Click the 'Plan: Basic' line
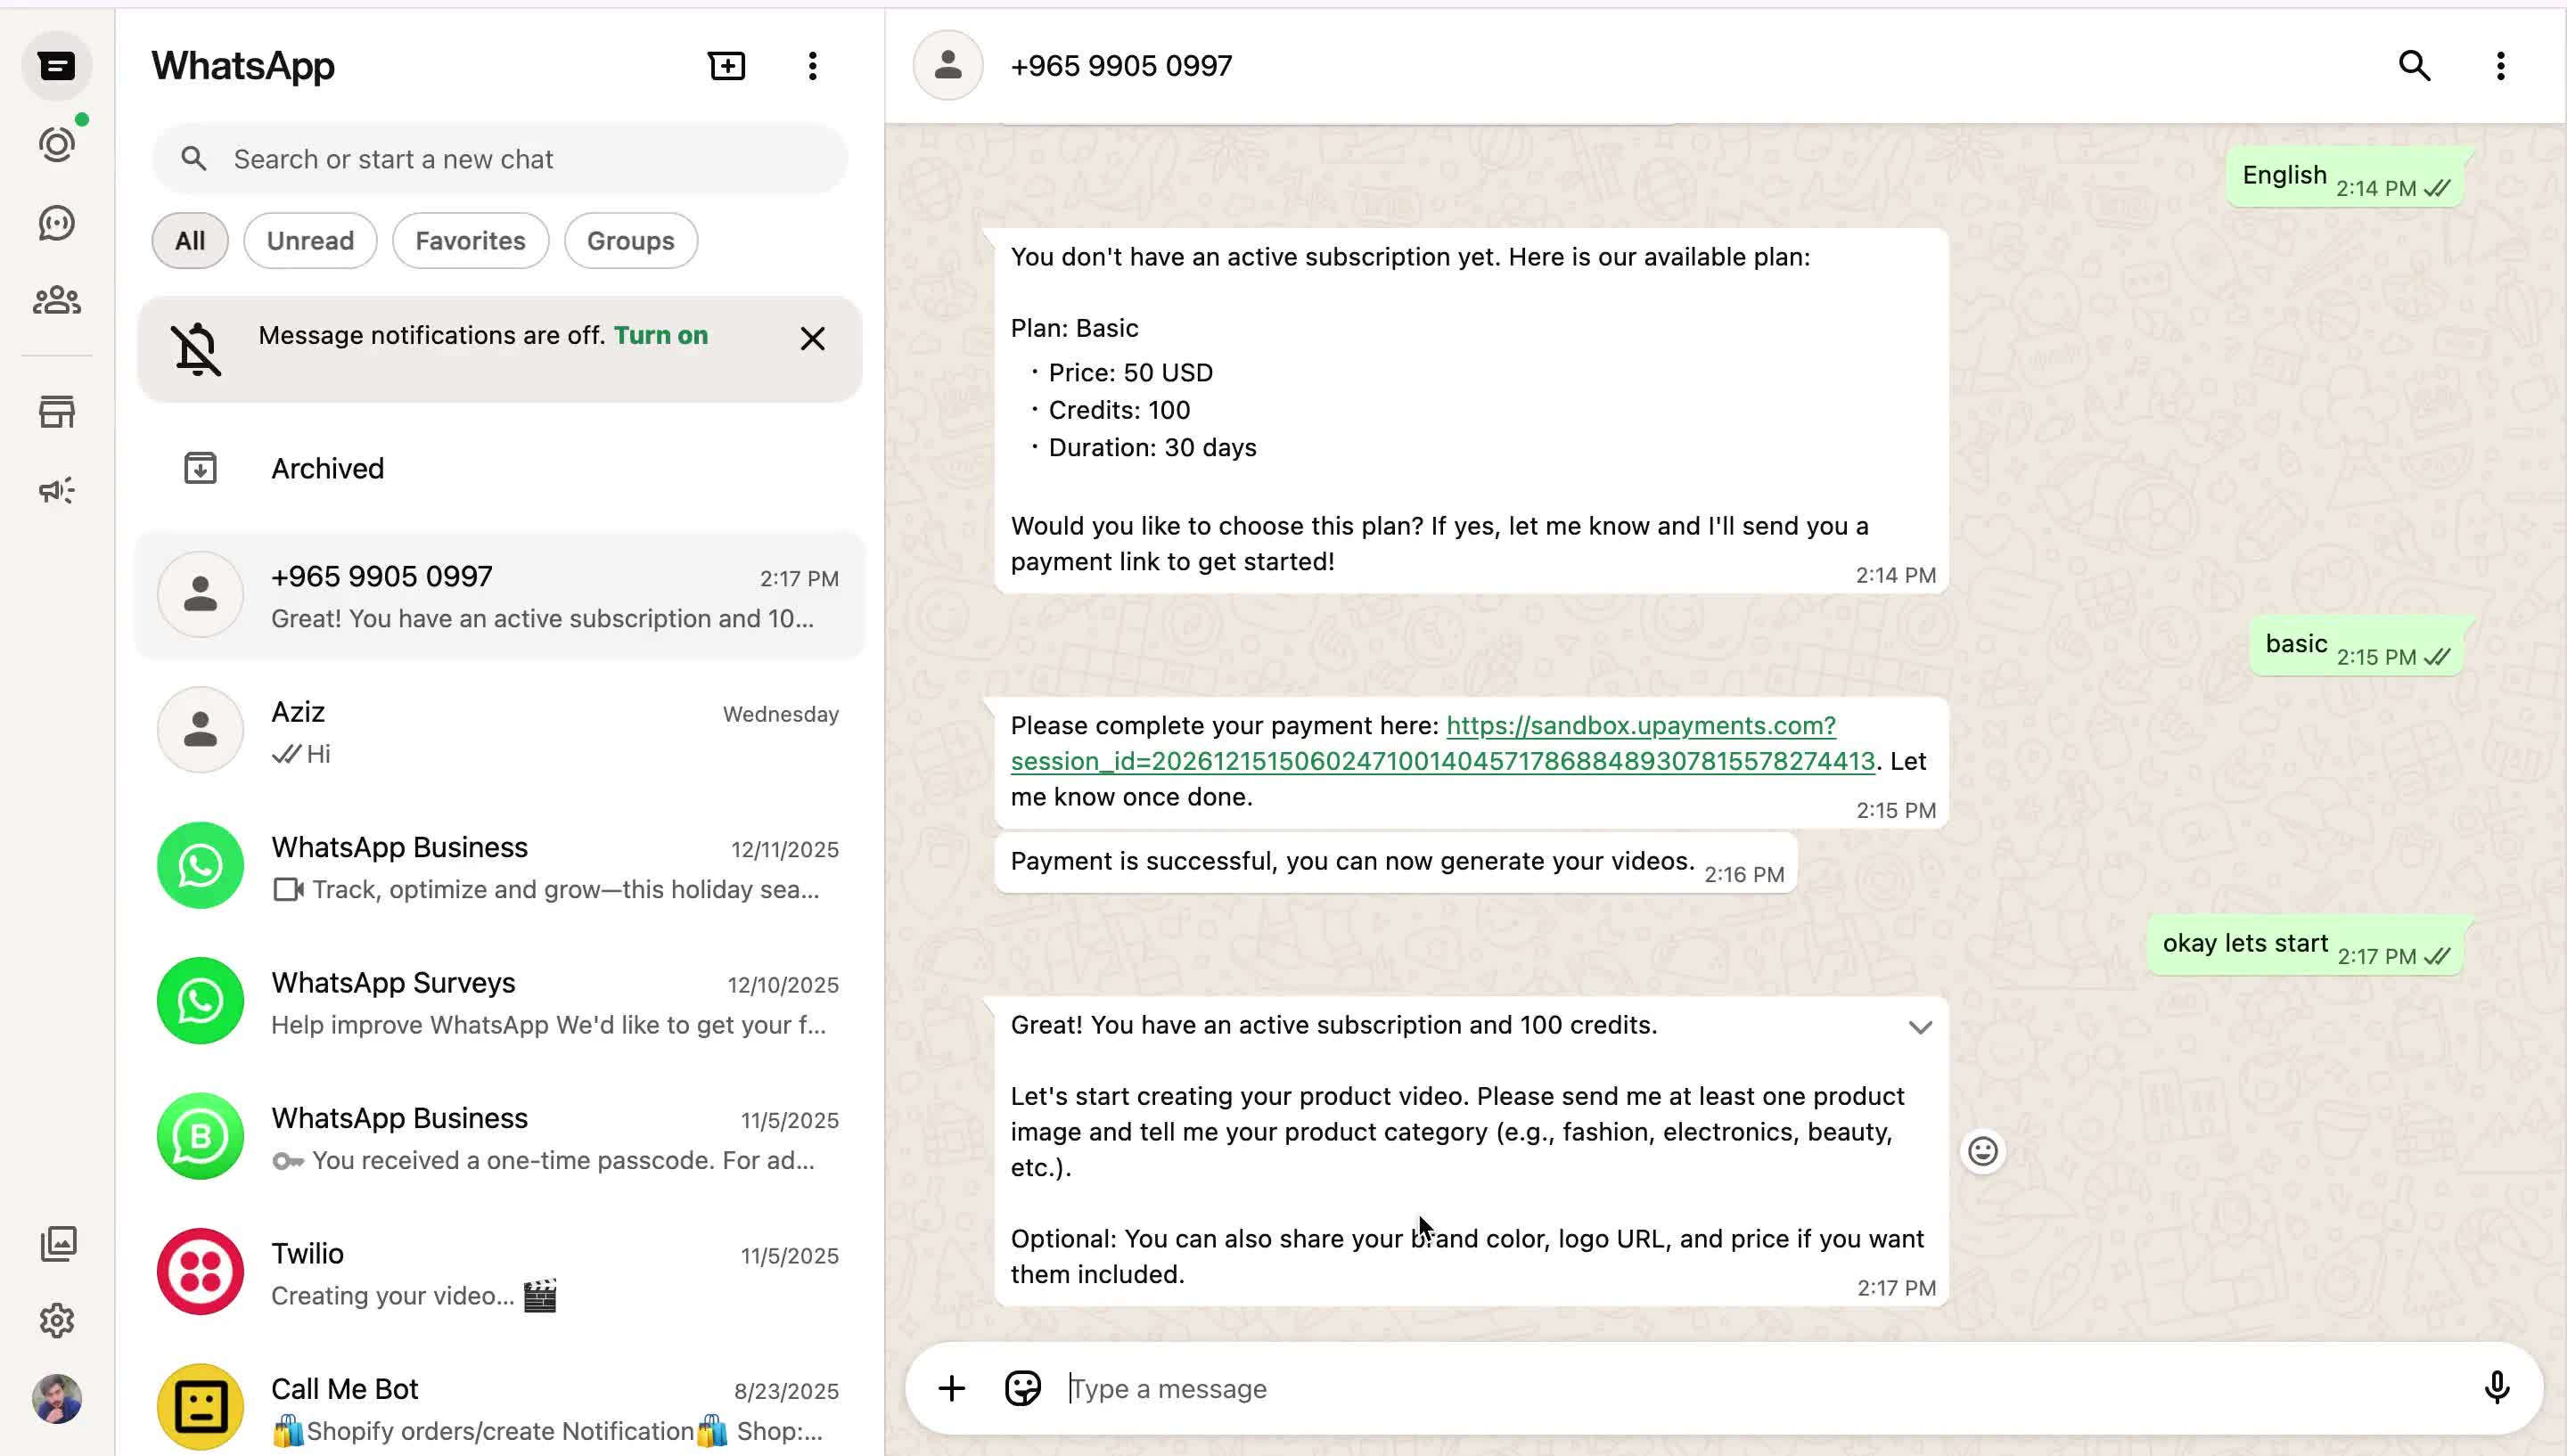 point(1074,328)
